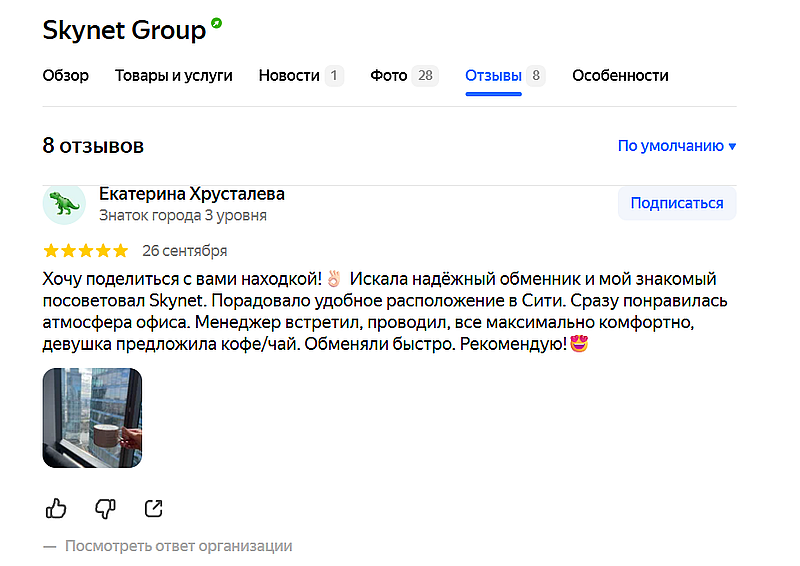
Task: Open the reviewer's dinosaur avatar
Action: click(x=64, y=204)
